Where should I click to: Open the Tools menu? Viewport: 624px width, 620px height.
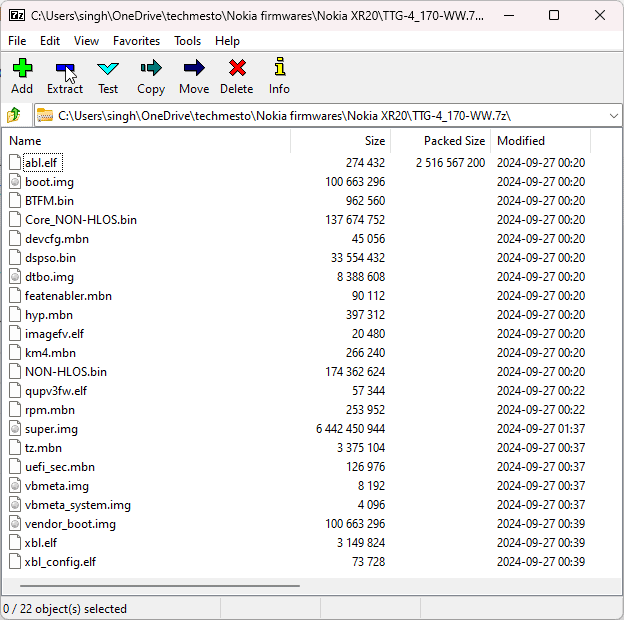tap(187, 41)
